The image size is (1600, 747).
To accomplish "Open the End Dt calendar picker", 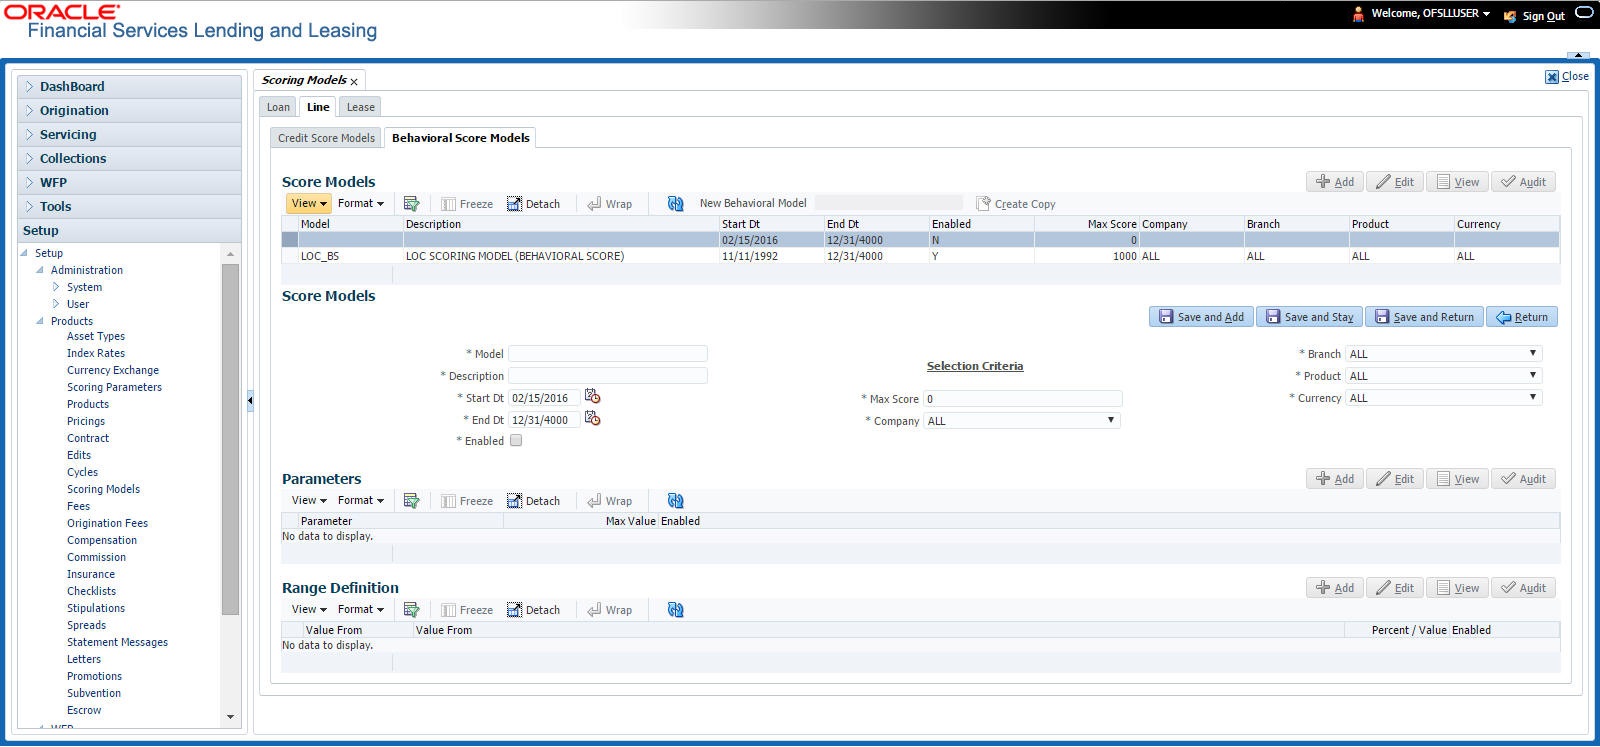I will (x=592, y=419).
